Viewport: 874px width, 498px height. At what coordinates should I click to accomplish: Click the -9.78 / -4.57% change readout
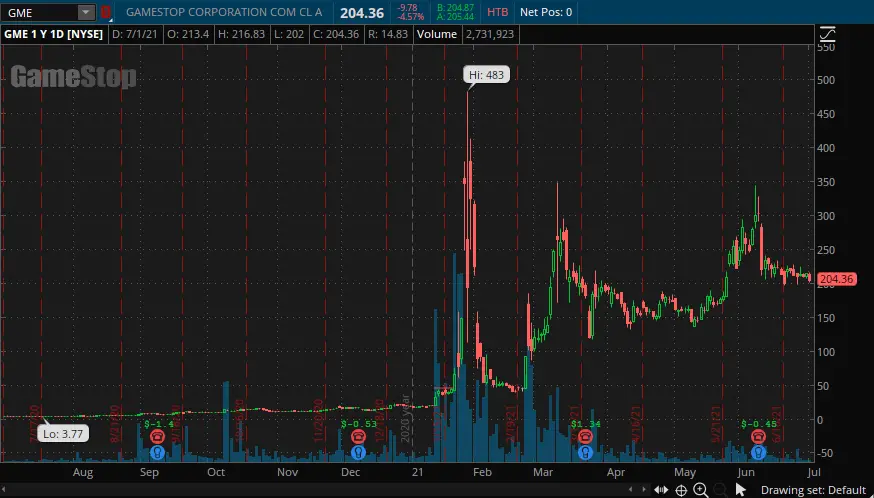[x=410, y=12]
